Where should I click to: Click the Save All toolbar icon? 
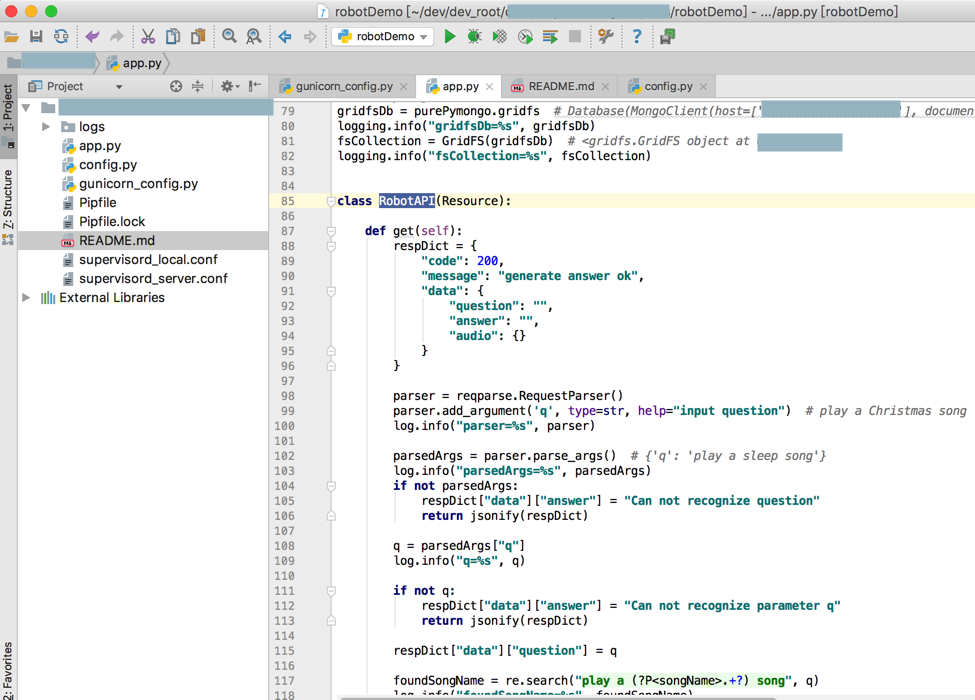click(x=36, y=37)
